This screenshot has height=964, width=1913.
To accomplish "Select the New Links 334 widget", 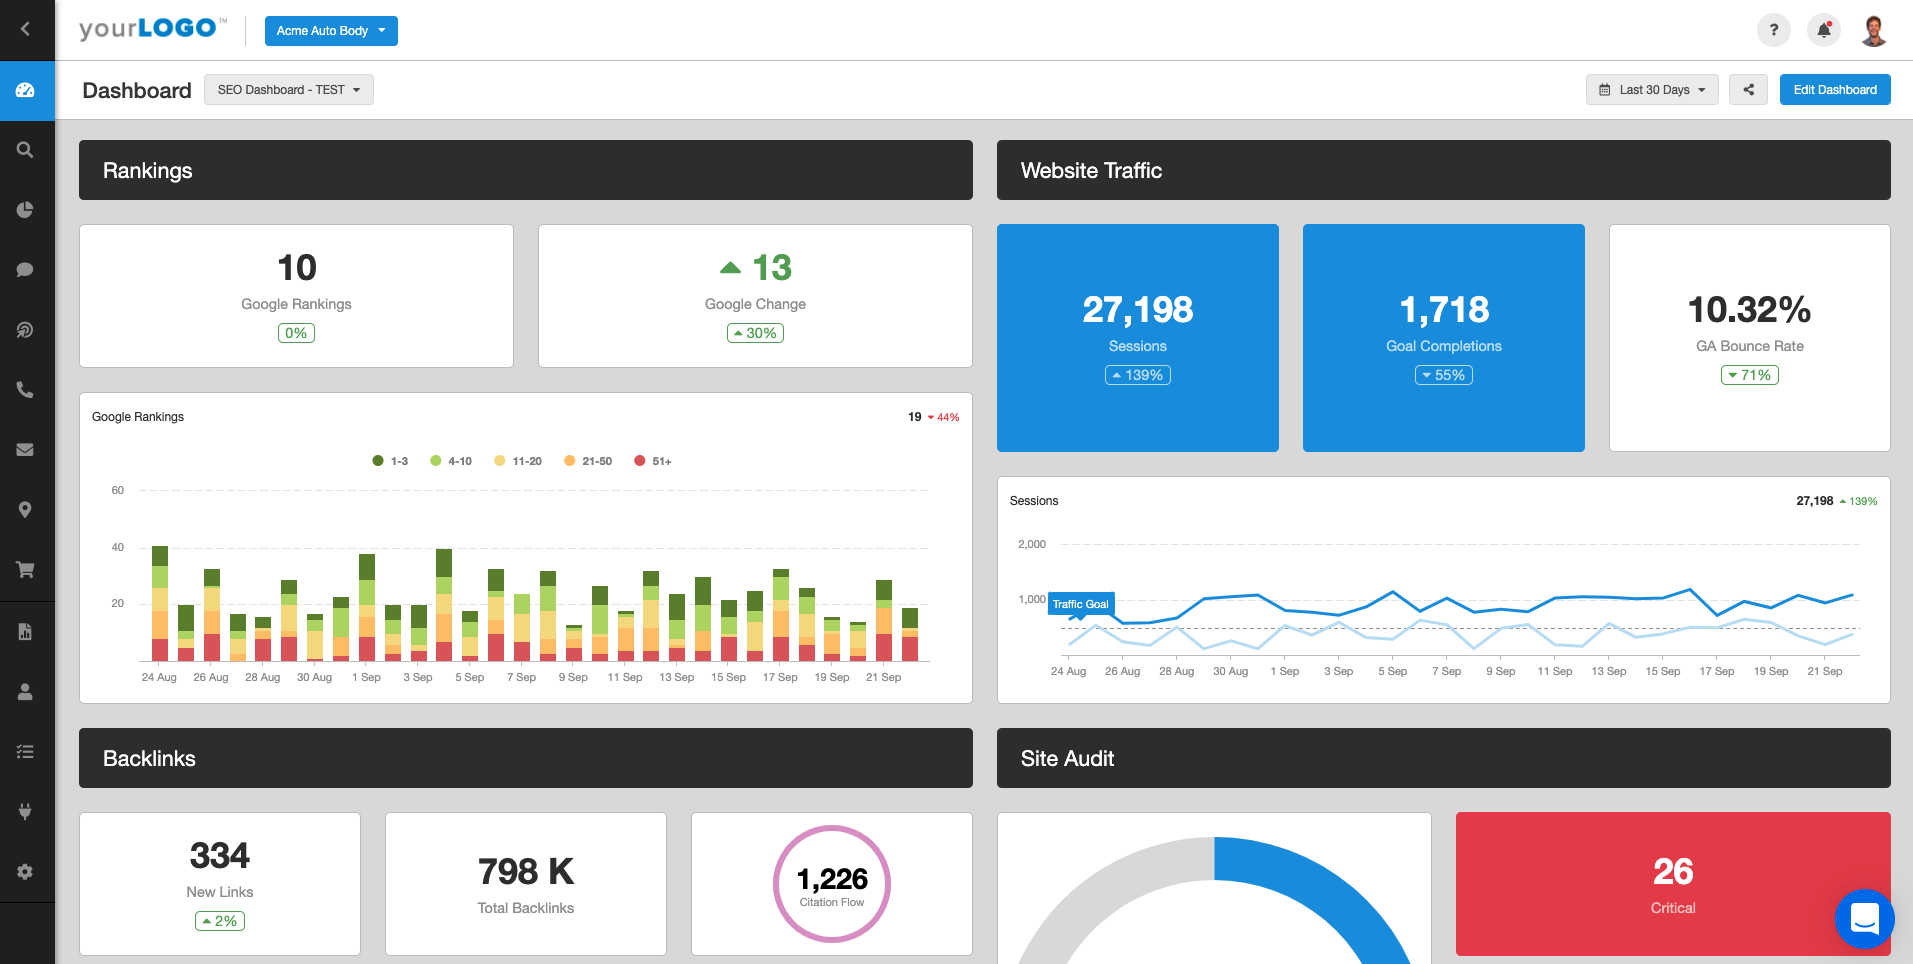I will click(220, 884).
